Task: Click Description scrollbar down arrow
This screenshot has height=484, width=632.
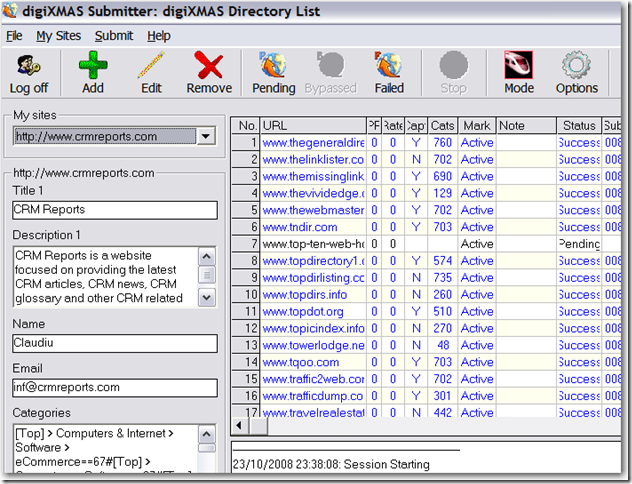Action: pyautogui.click(x=207, y=298)
